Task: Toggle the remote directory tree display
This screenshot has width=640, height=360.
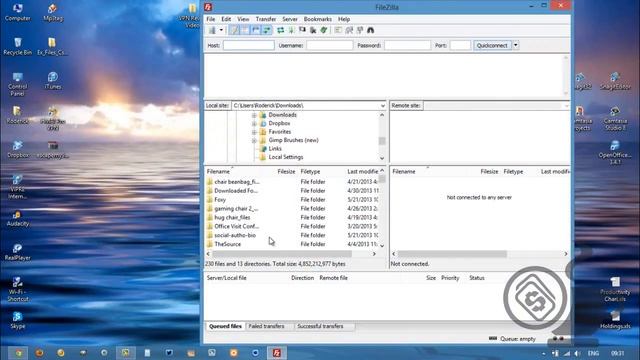Action: tap(256, 30)
